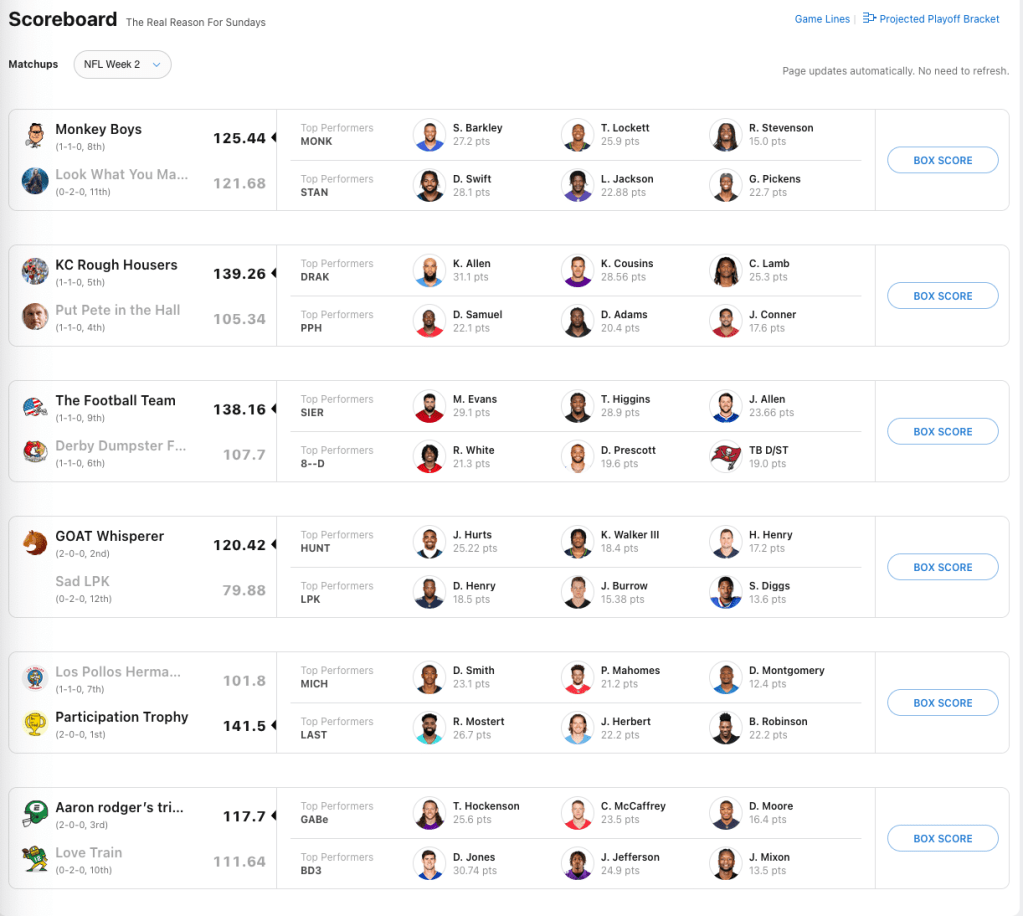Open the NFL Week 2 matchups dropdown
The height and width of the screenshot is (916, 1023).
click(x=122, y=65)
